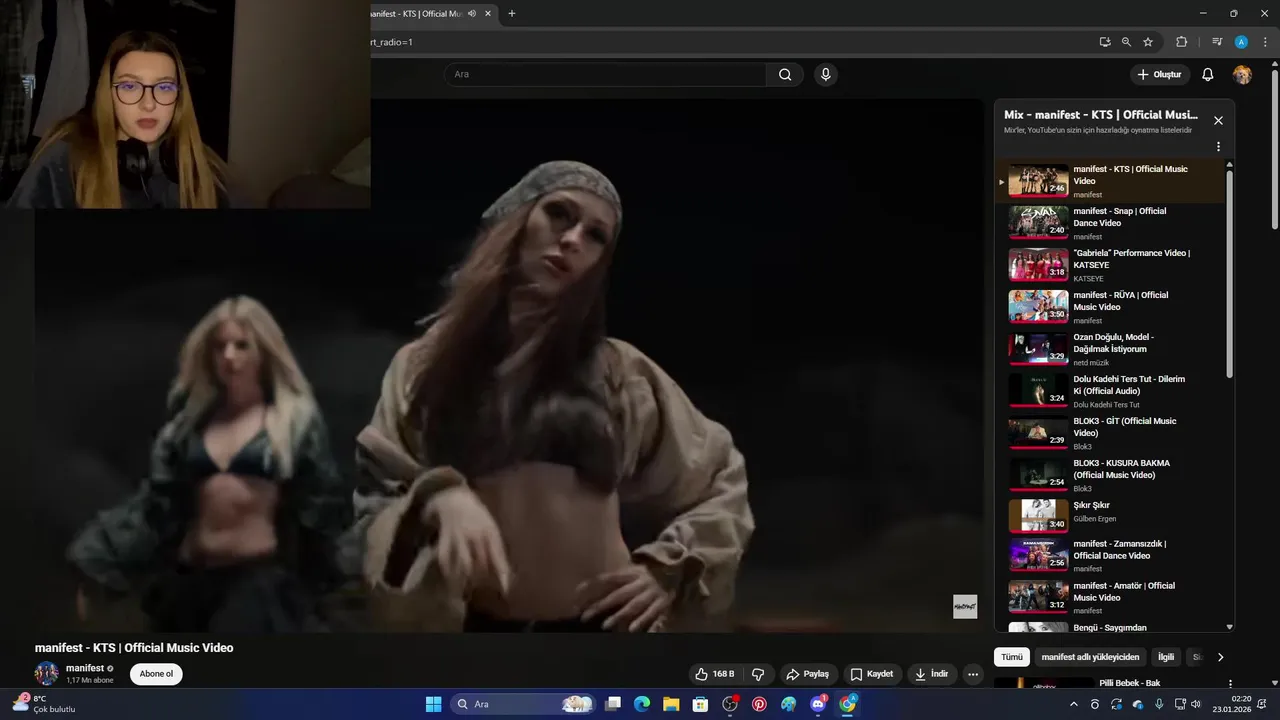The image size is (1280, 720).
Task: Click the zoom magnifier icon in address bar
Action: click(x=1126, y=42)
